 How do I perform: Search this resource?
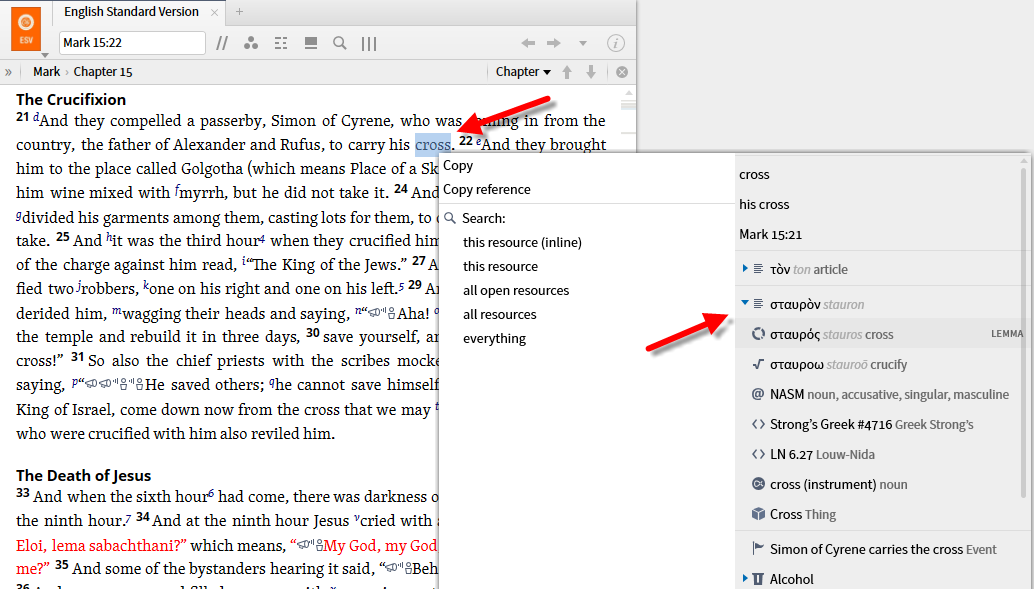click(501, 266)
